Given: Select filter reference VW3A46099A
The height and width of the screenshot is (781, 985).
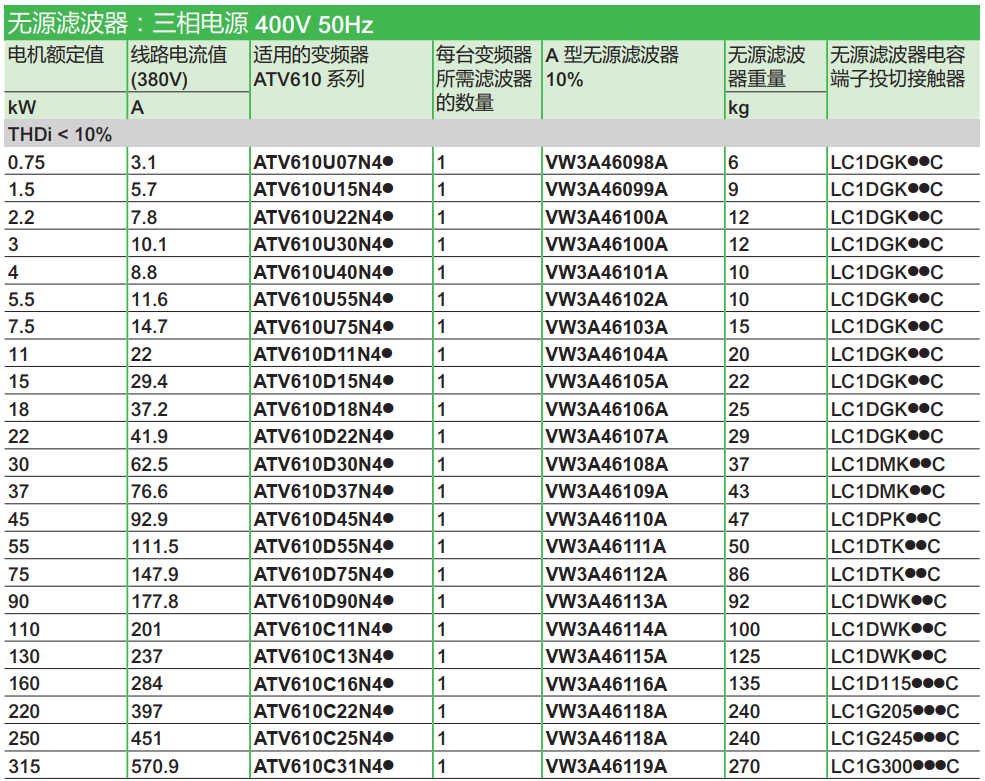Looking at the screenshot, I should pos(606,189).
